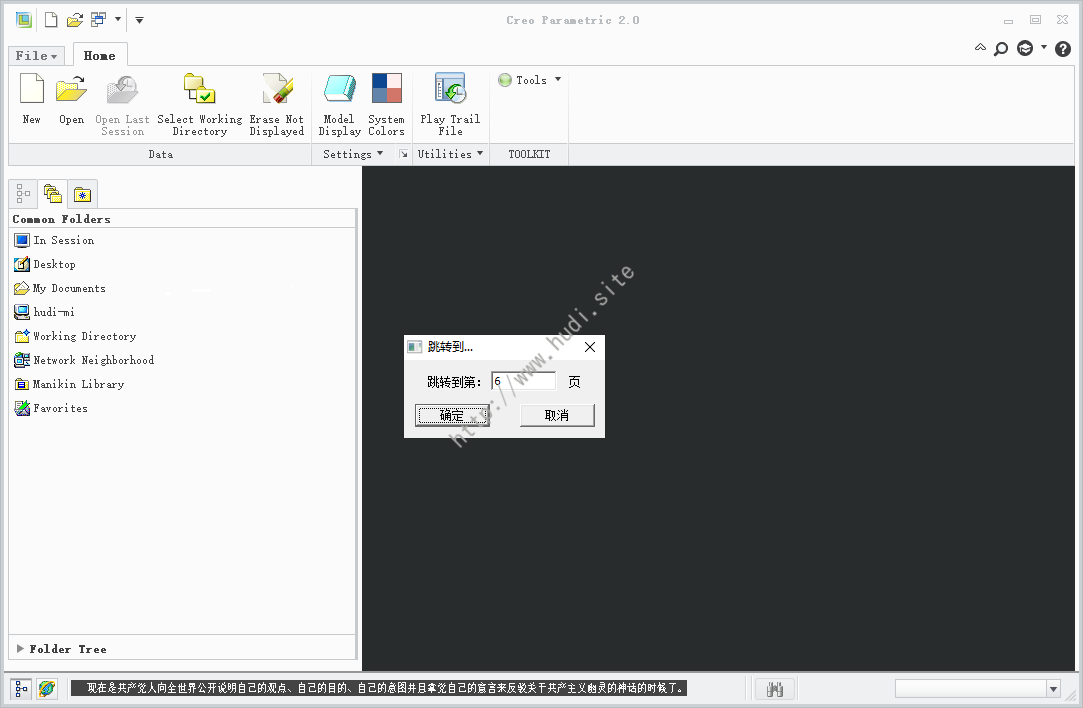This screenshot has width=1083, height=708.
Task: Click quick access Open folder icon
Action: coord(75,20)
